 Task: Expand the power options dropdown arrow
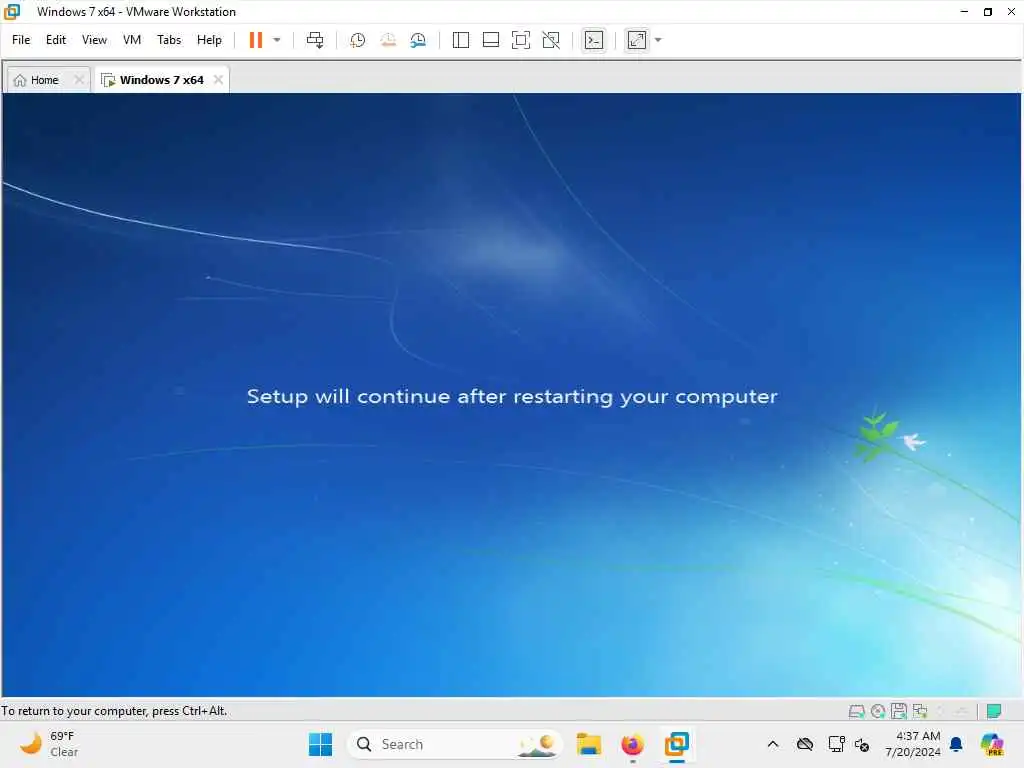[277, 40]
